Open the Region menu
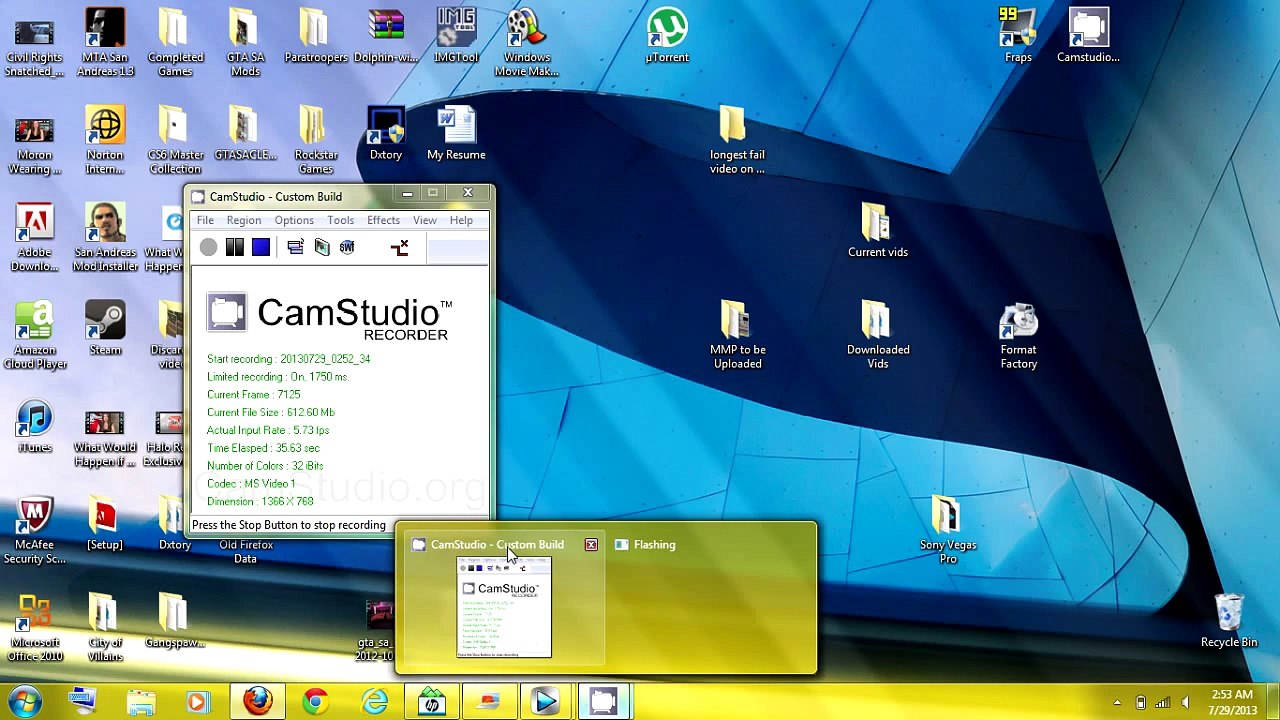The image size is (1280, 720). point(243,220)
